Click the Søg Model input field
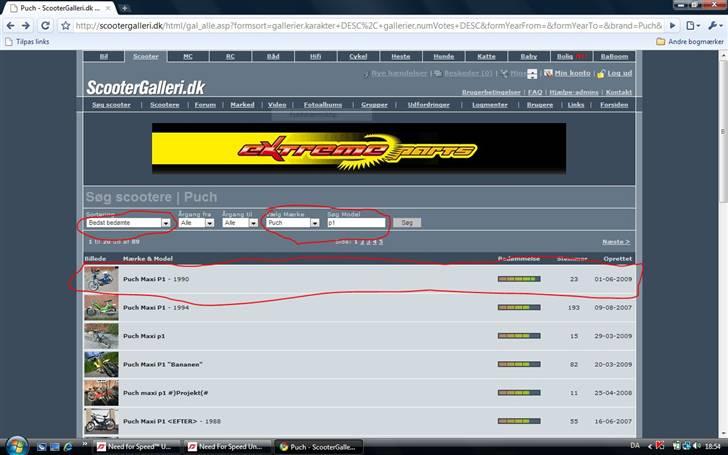 356,223
